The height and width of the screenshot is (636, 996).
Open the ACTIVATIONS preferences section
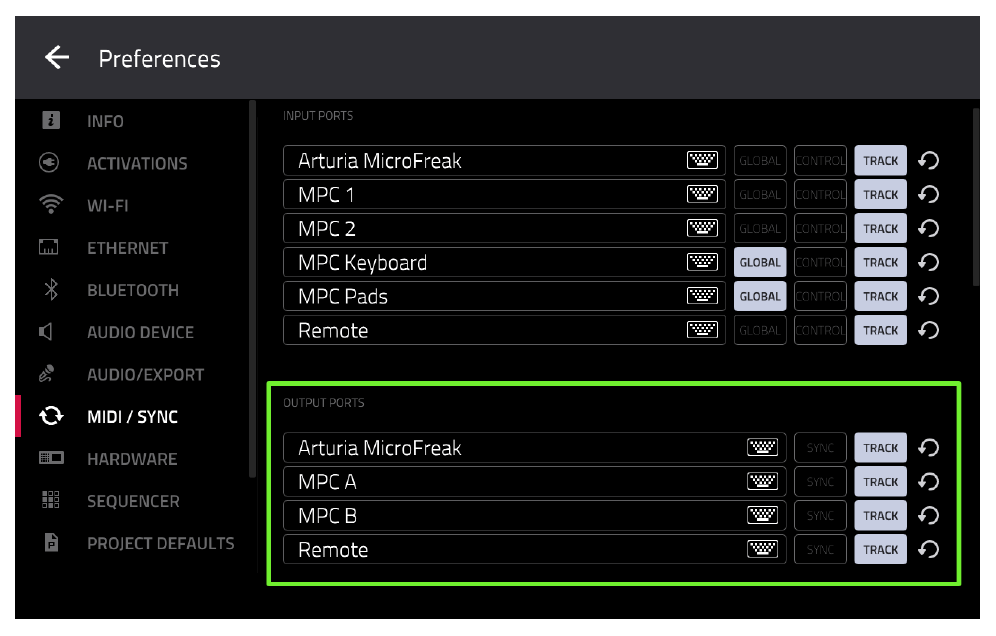pyautogui.click(x=113, y=163)
